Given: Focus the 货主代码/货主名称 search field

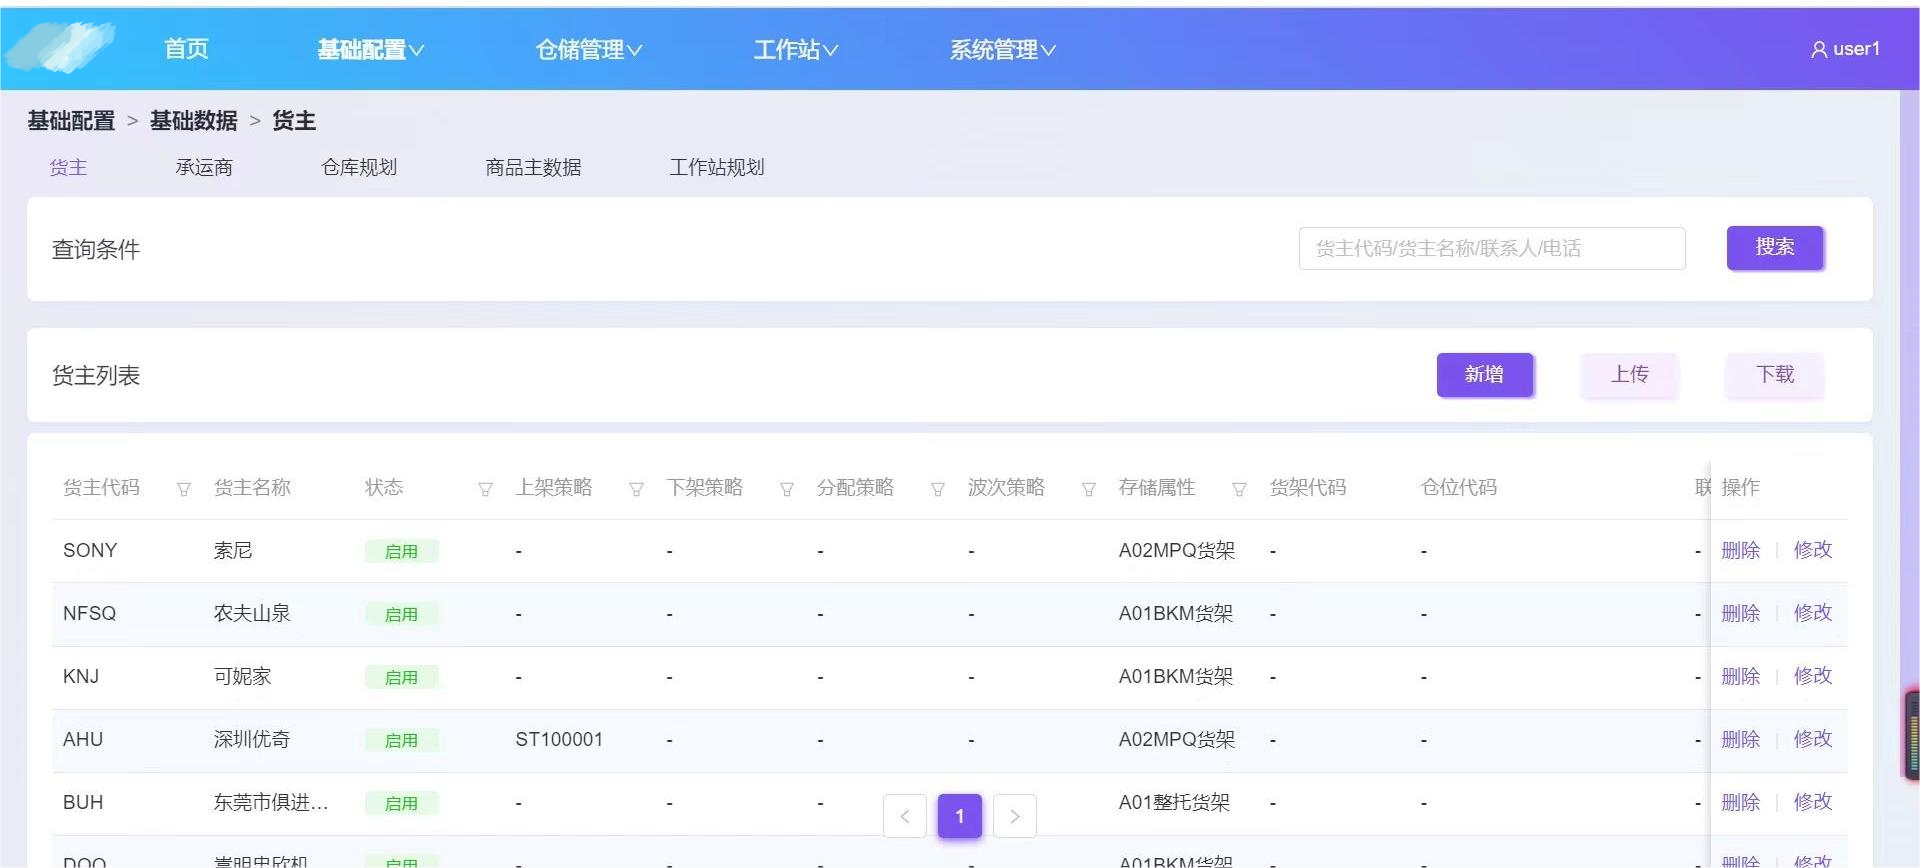Looking at the screenshot, I should [x=1492, y=248].
